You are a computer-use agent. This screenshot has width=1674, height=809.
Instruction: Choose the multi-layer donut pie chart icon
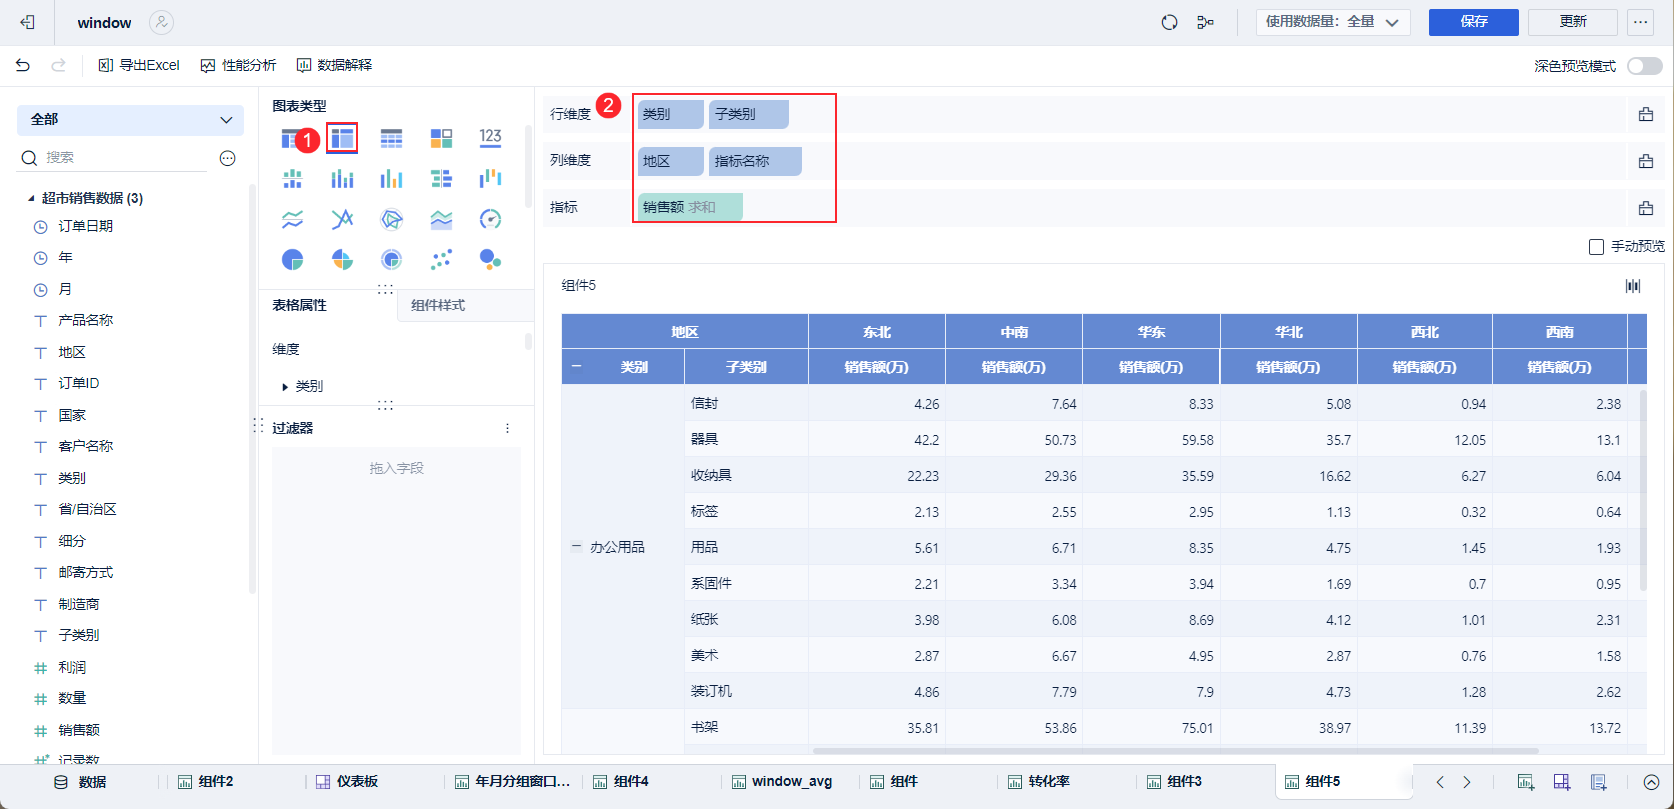[x=391, y=260]
